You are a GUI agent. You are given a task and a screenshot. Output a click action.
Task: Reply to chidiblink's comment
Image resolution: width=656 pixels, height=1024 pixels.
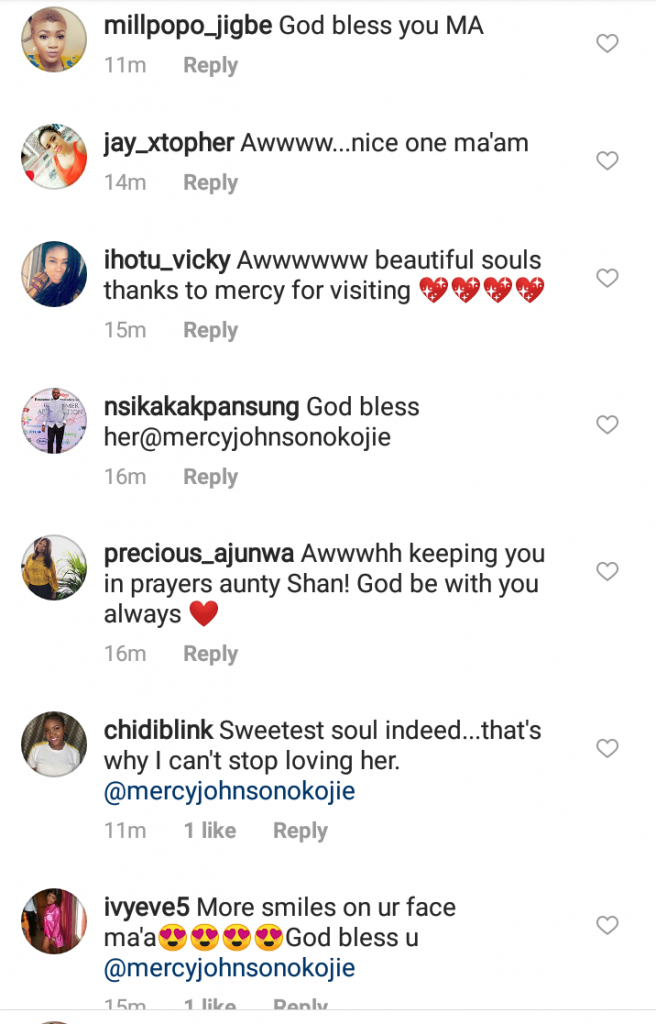click(x=300, y=831)
